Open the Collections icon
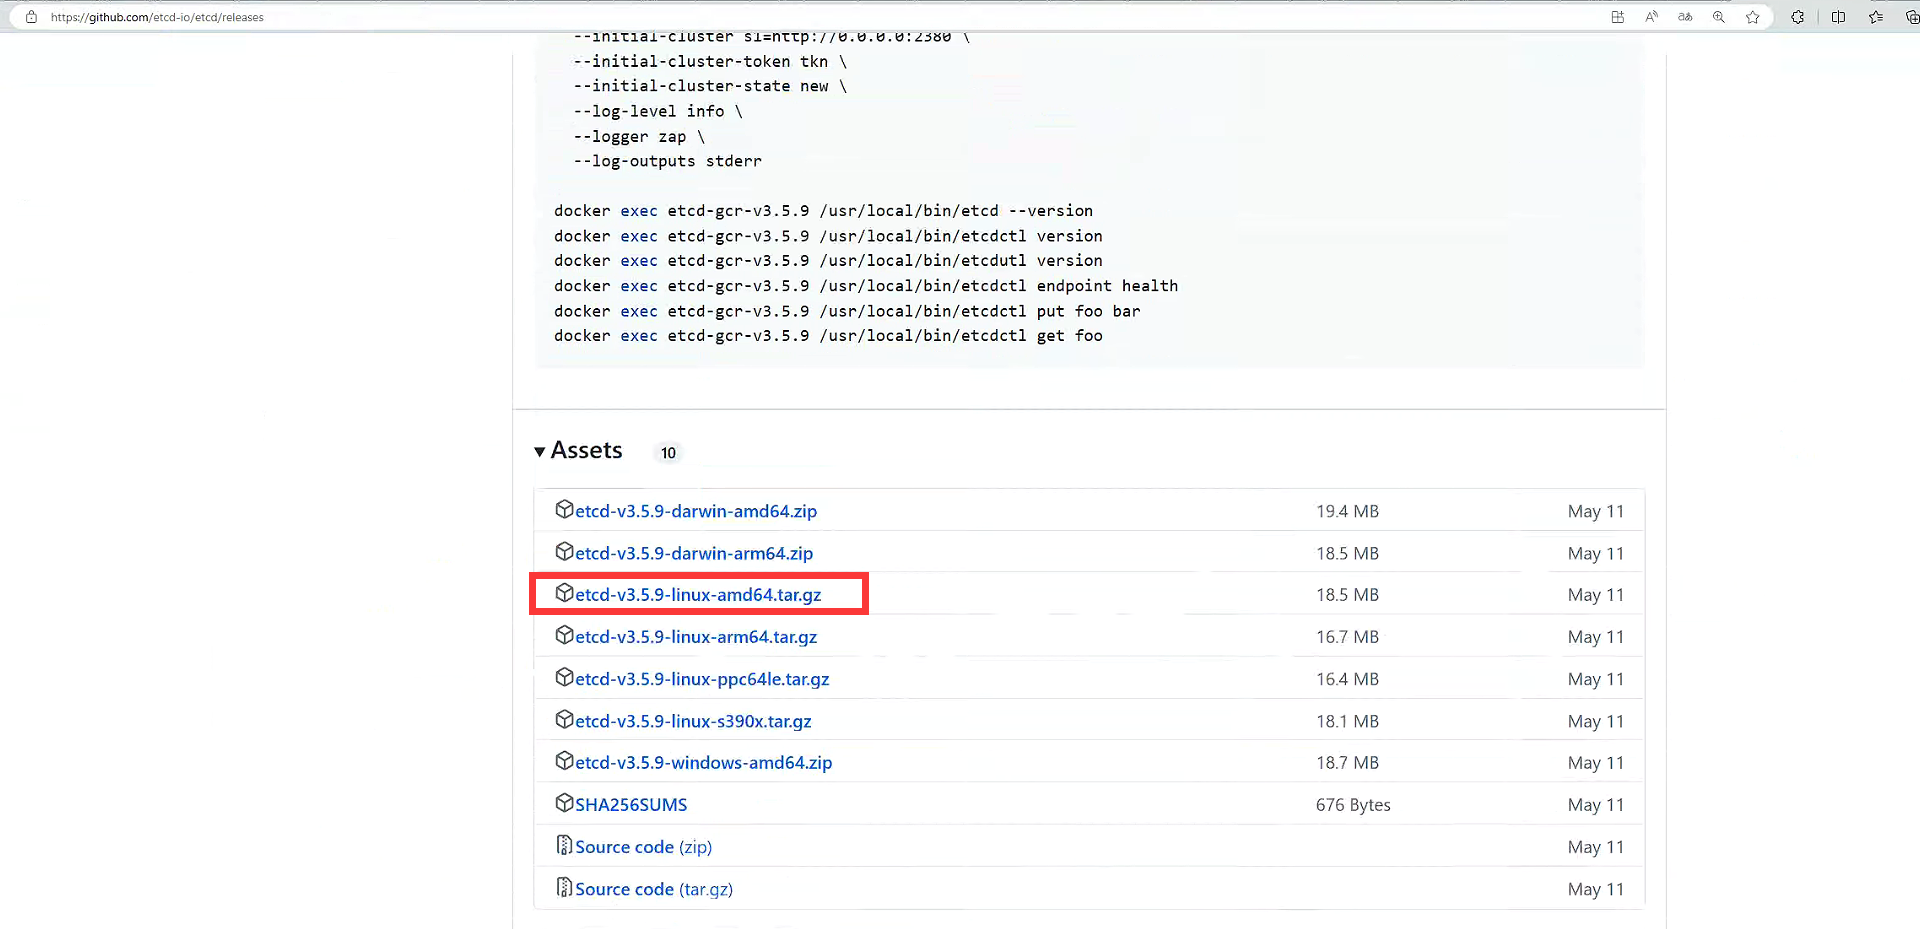 click(x=1911, y=17)
